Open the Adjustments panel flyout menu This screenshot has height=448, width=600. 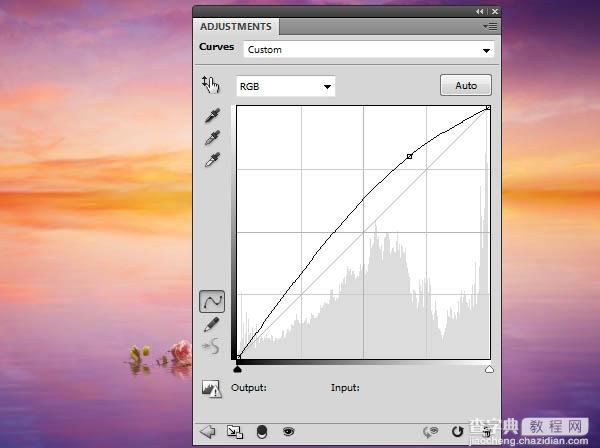coord(490,26)
